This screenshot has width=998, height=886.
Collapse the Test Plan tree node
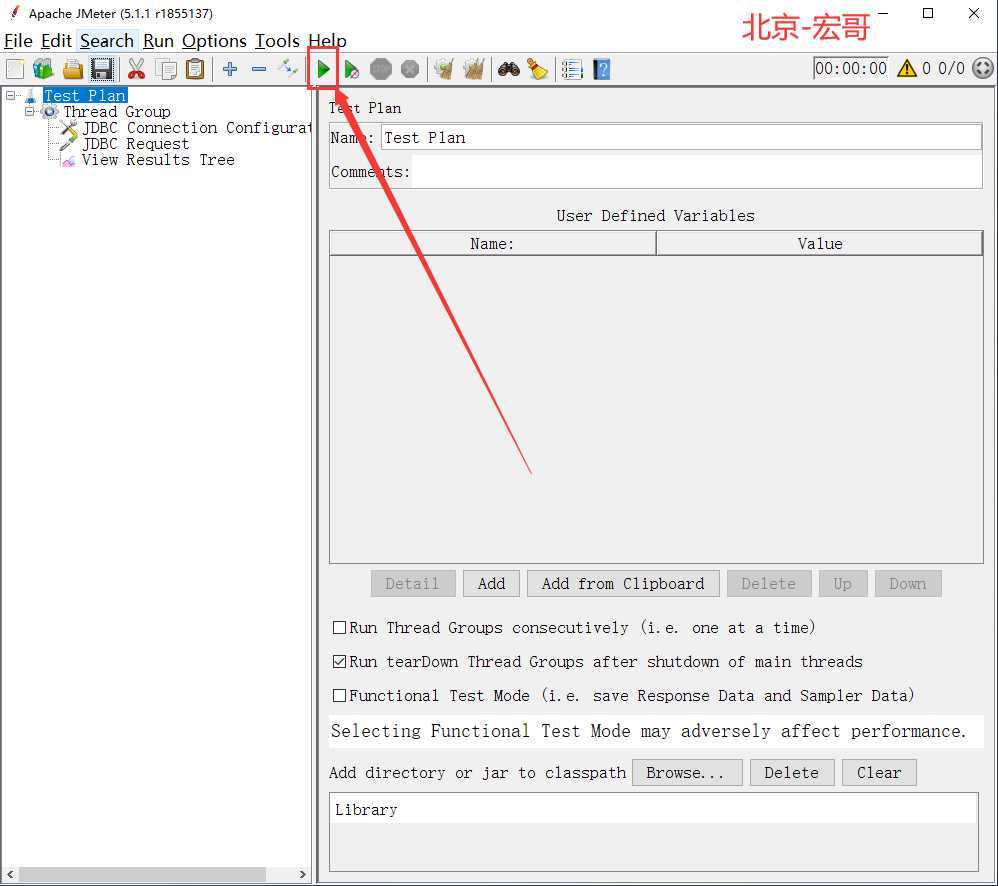10,95
